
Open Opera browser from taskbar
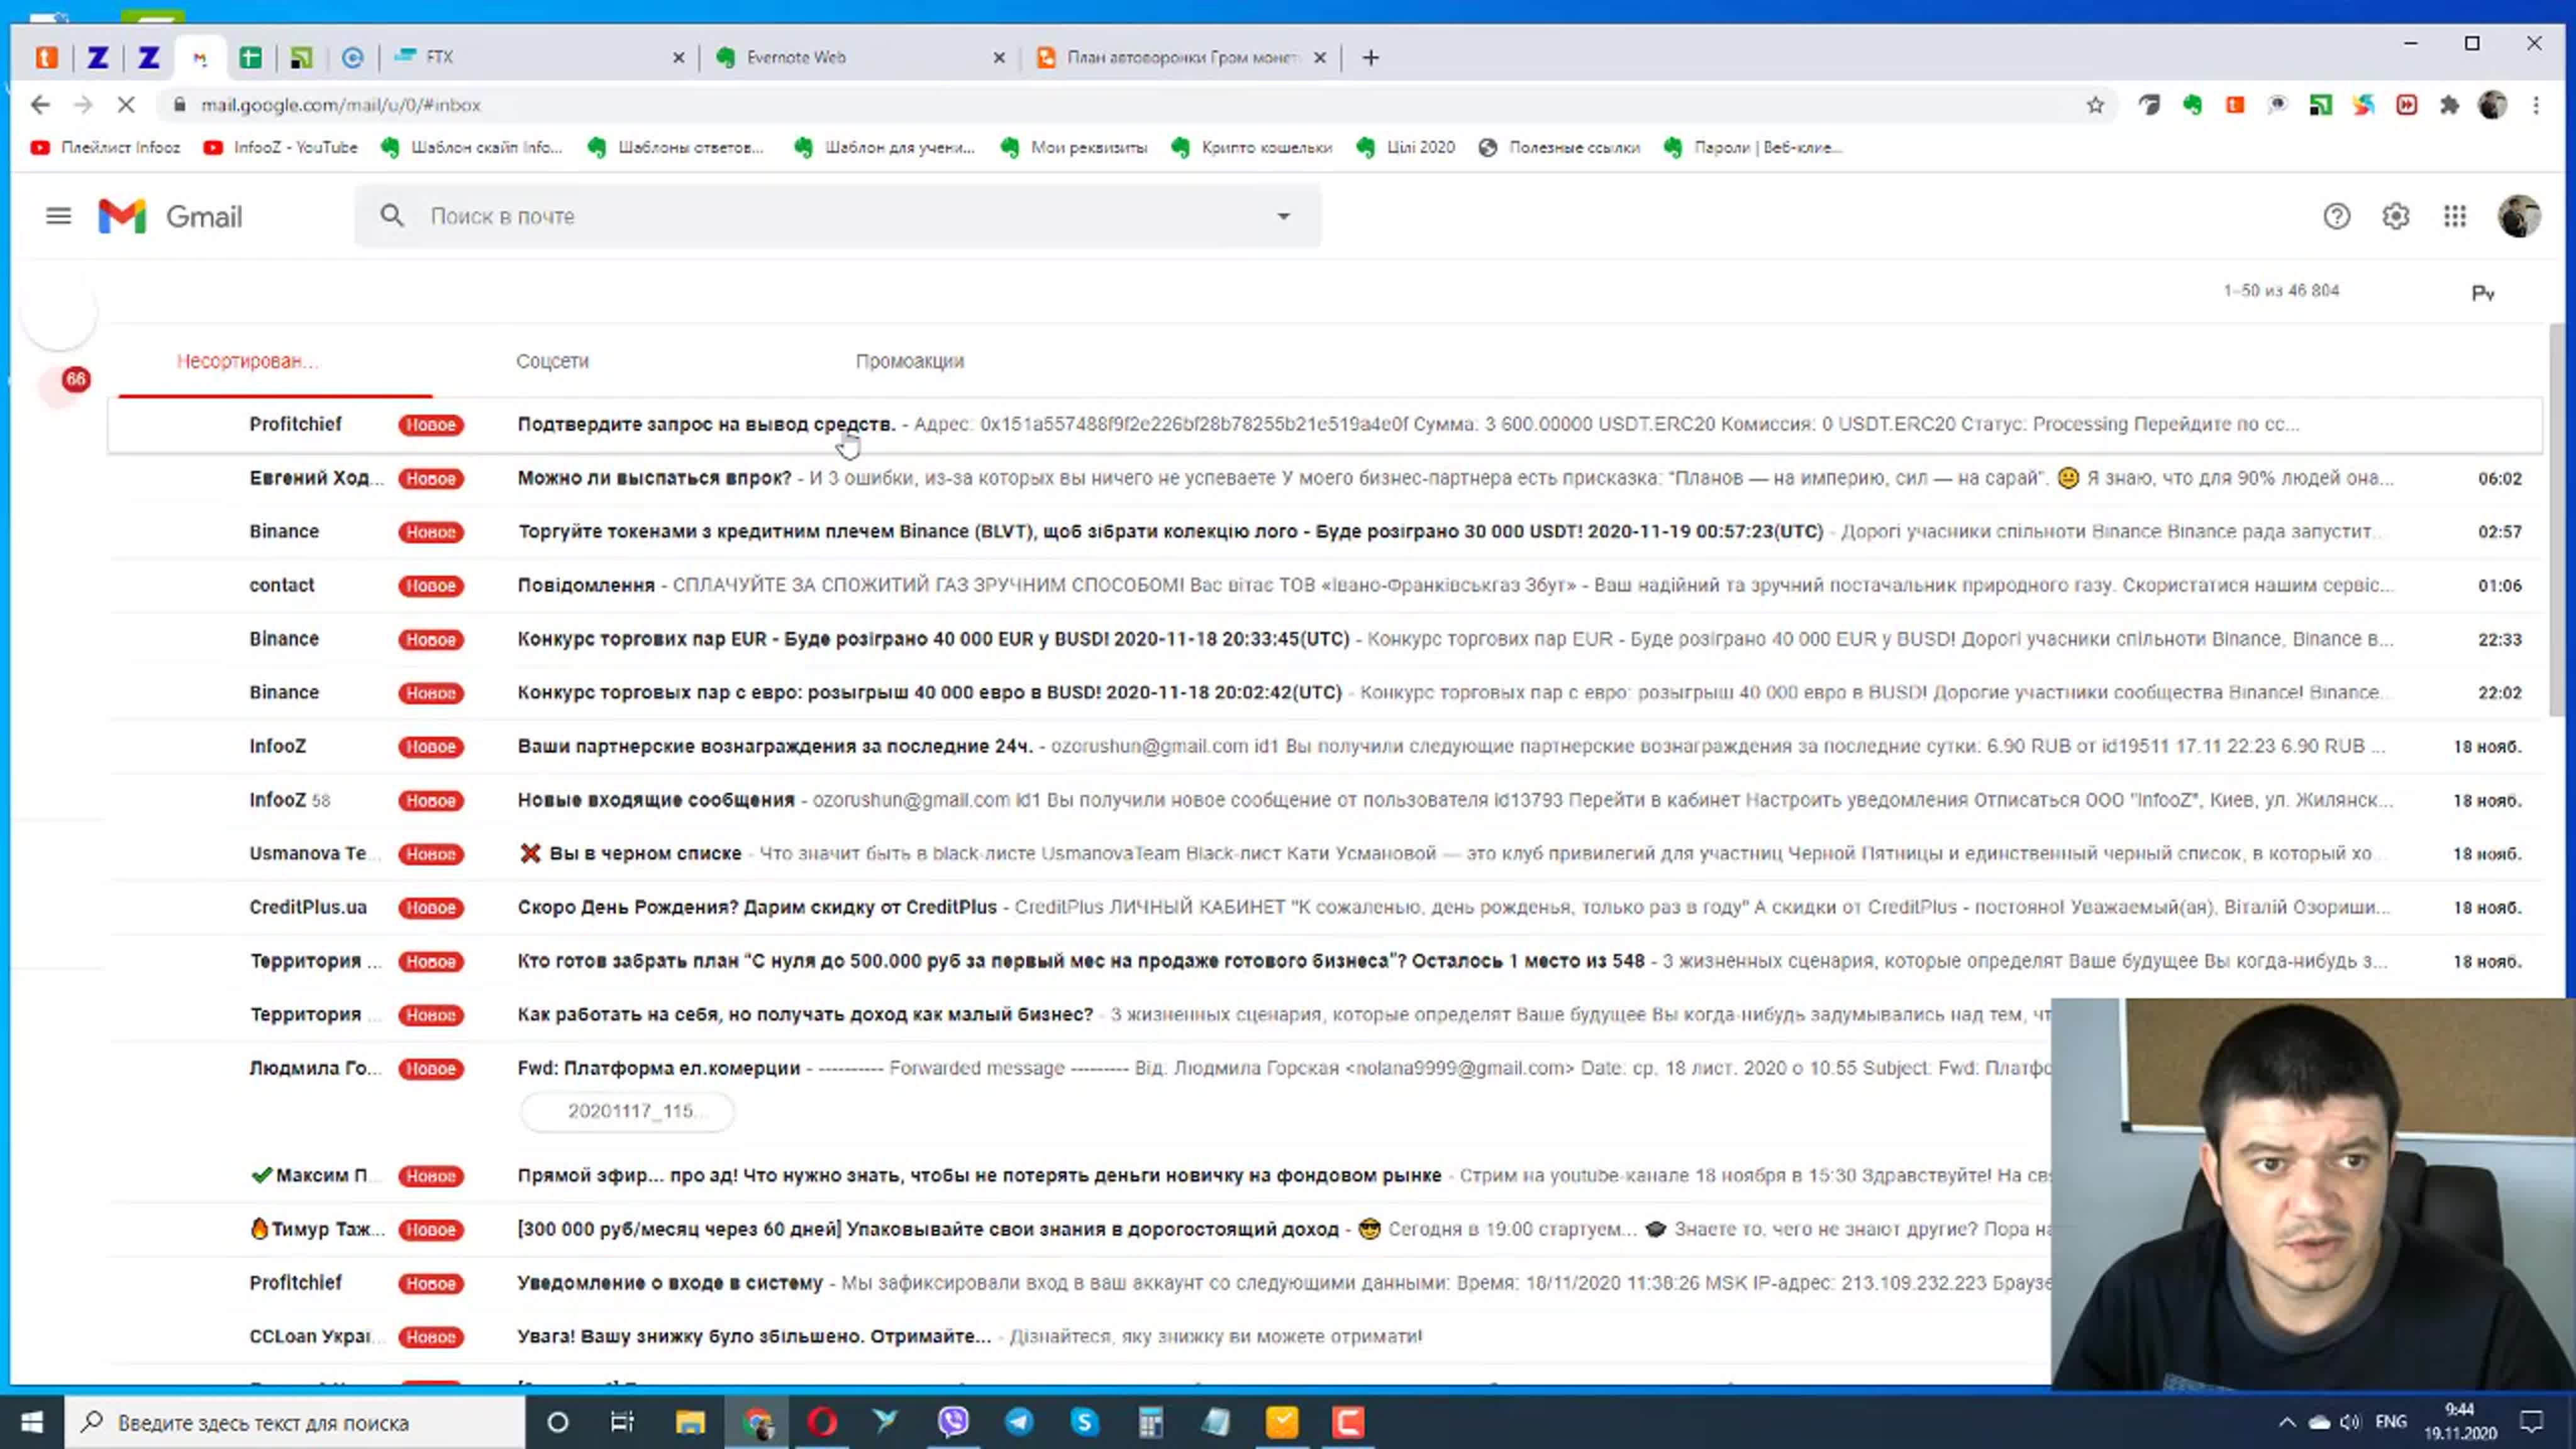pos(822,1421)
